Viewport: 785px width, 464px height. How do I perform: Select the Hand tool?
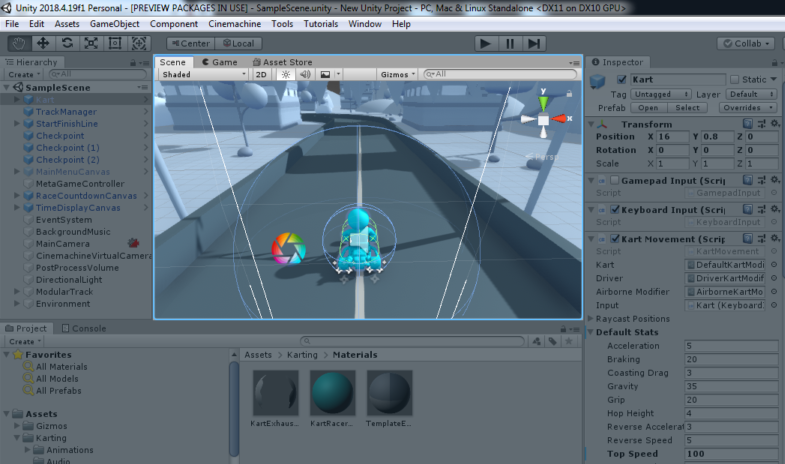tap(19, 44)
